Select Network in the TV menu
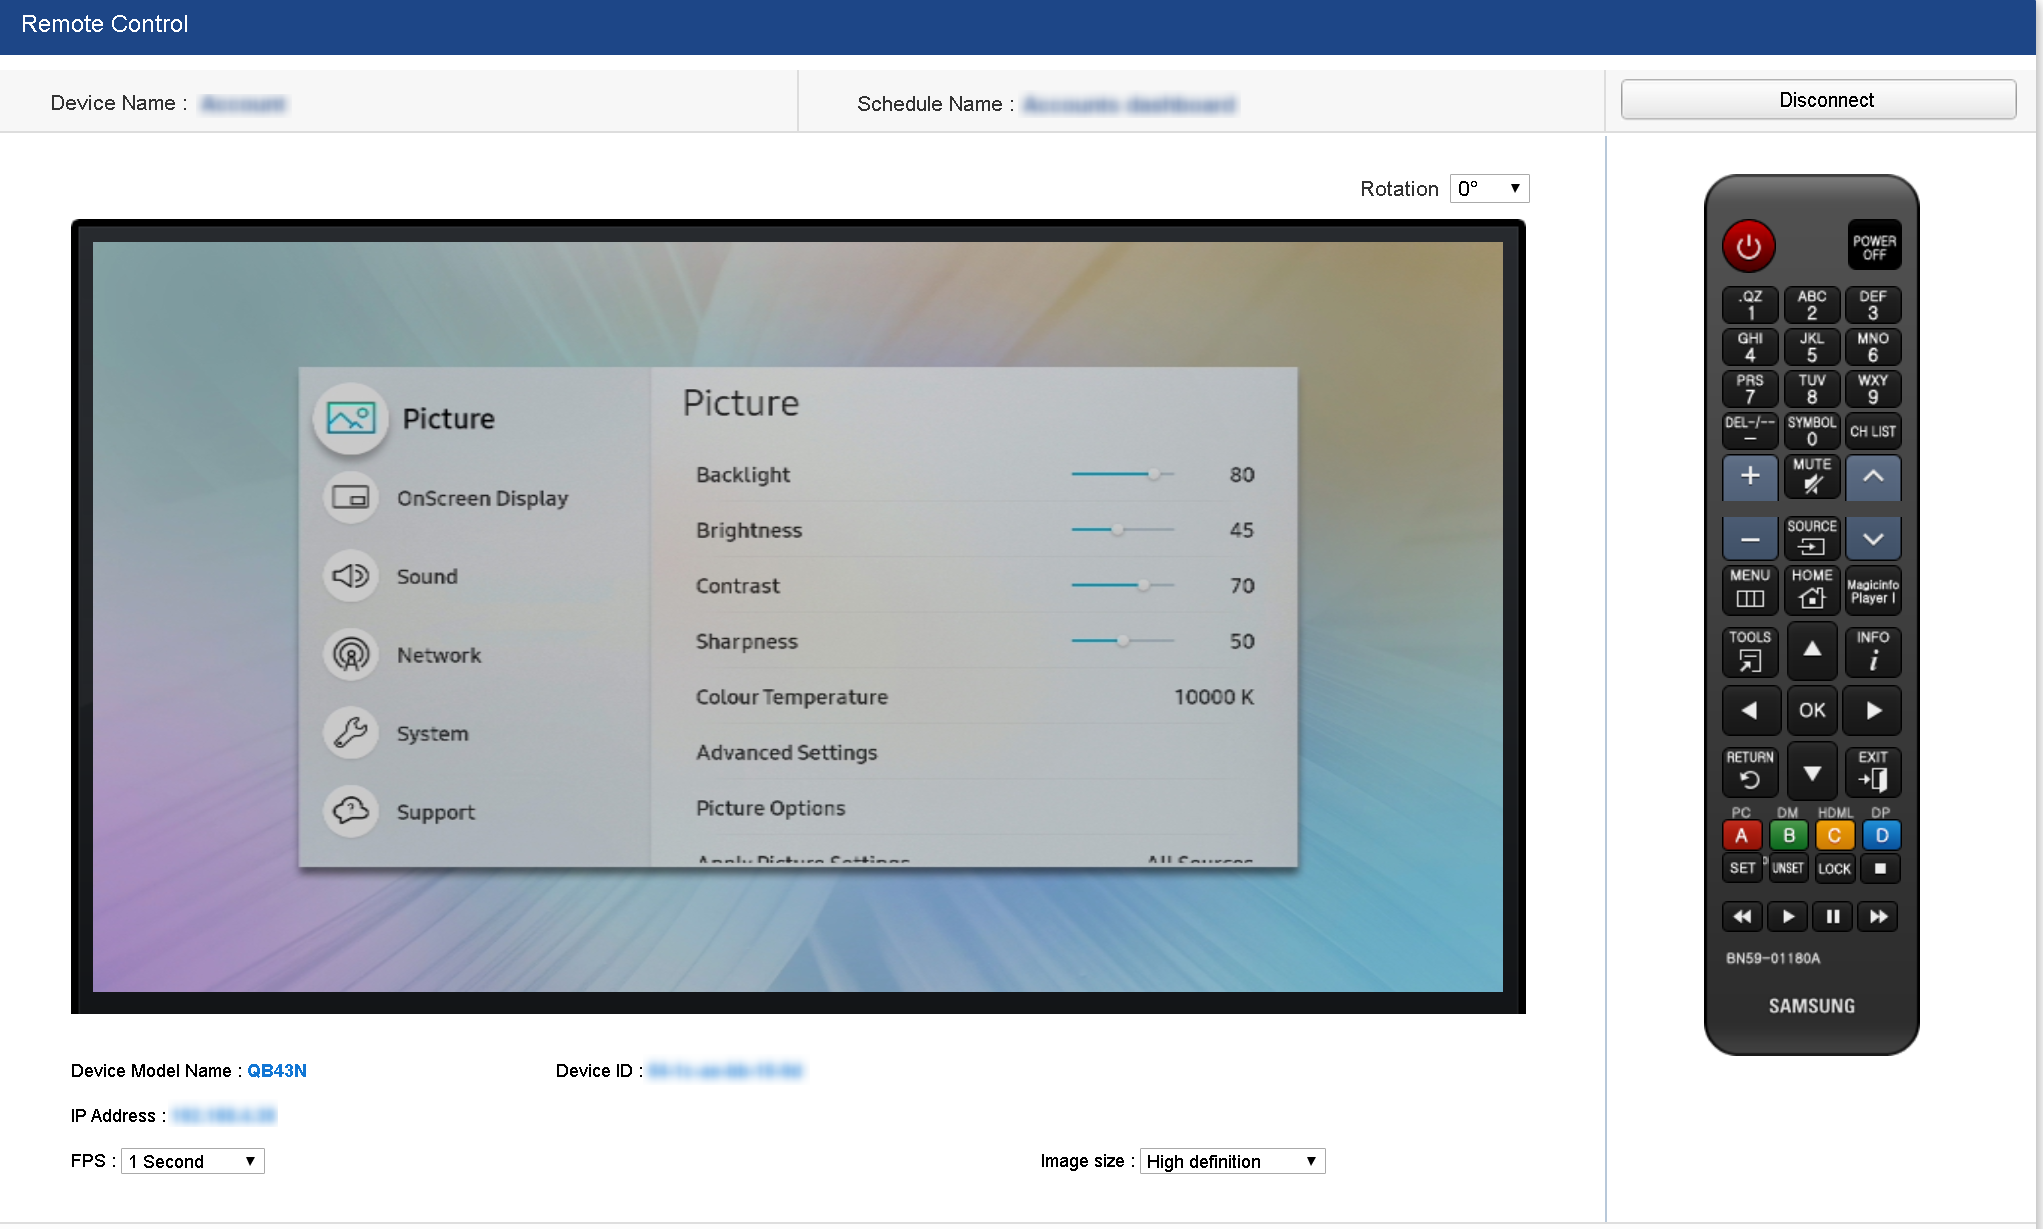 tap(438, 655)
